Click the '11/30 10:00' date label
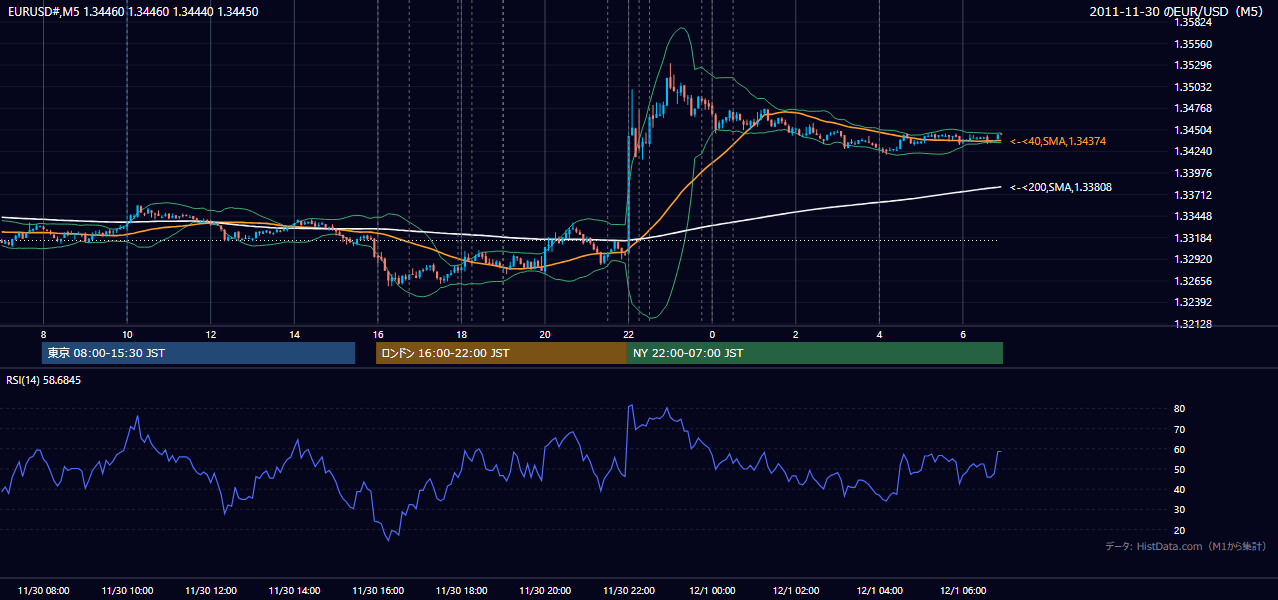 [x=128, y=591]
